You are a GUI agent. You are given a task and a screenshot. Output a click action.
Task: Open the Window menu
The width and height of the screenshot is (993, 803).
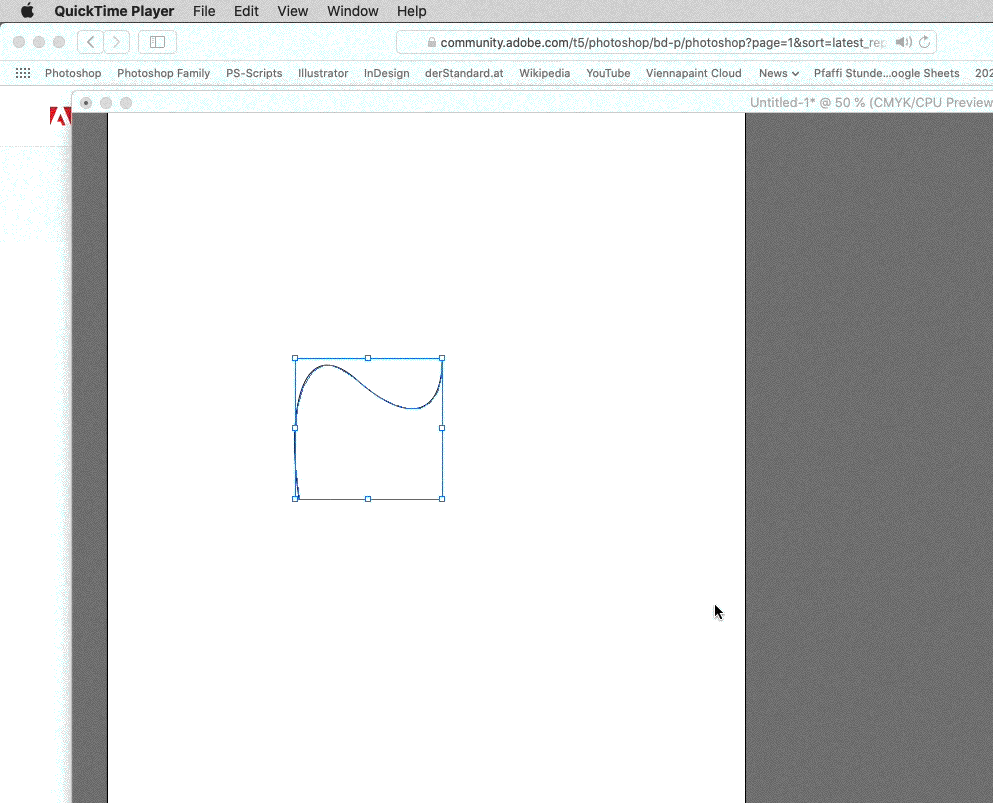(353, 11)
